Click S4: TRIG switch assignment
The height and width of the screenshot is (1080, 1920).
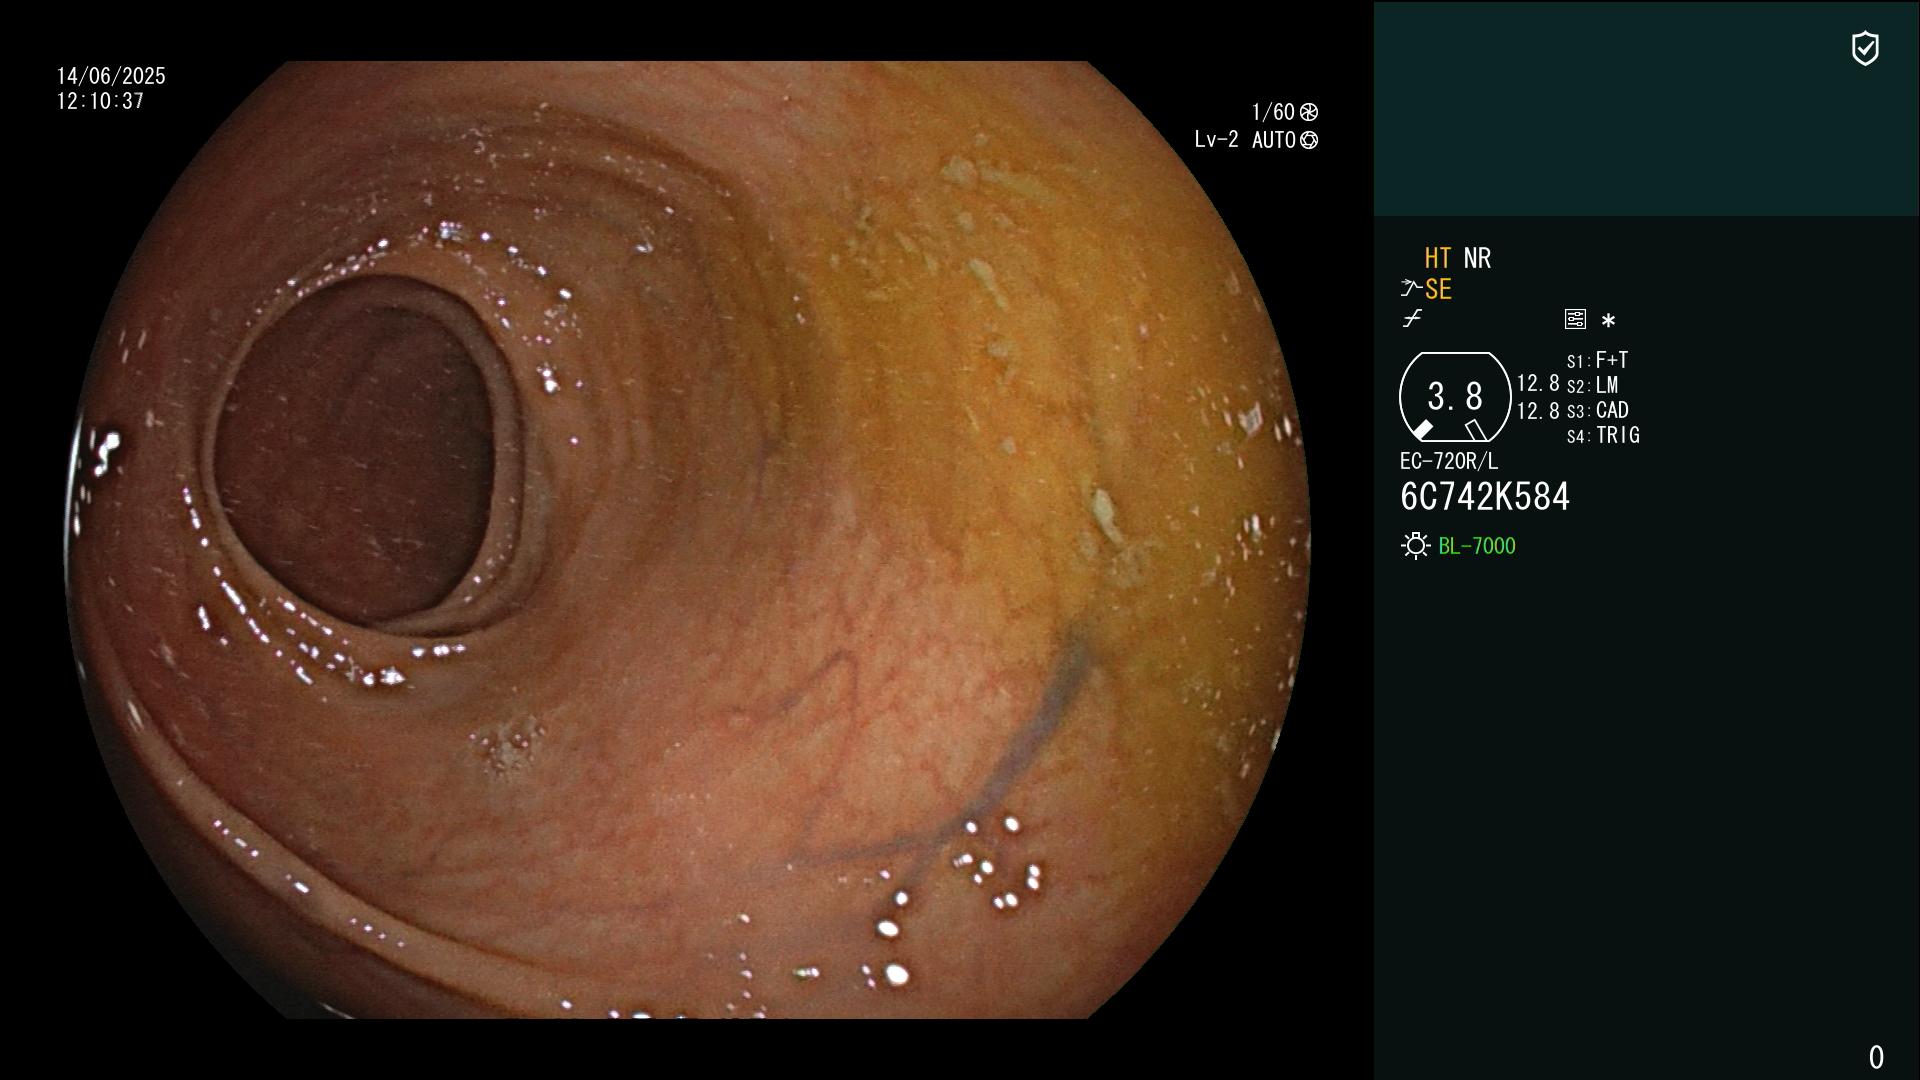[1603, 435]
